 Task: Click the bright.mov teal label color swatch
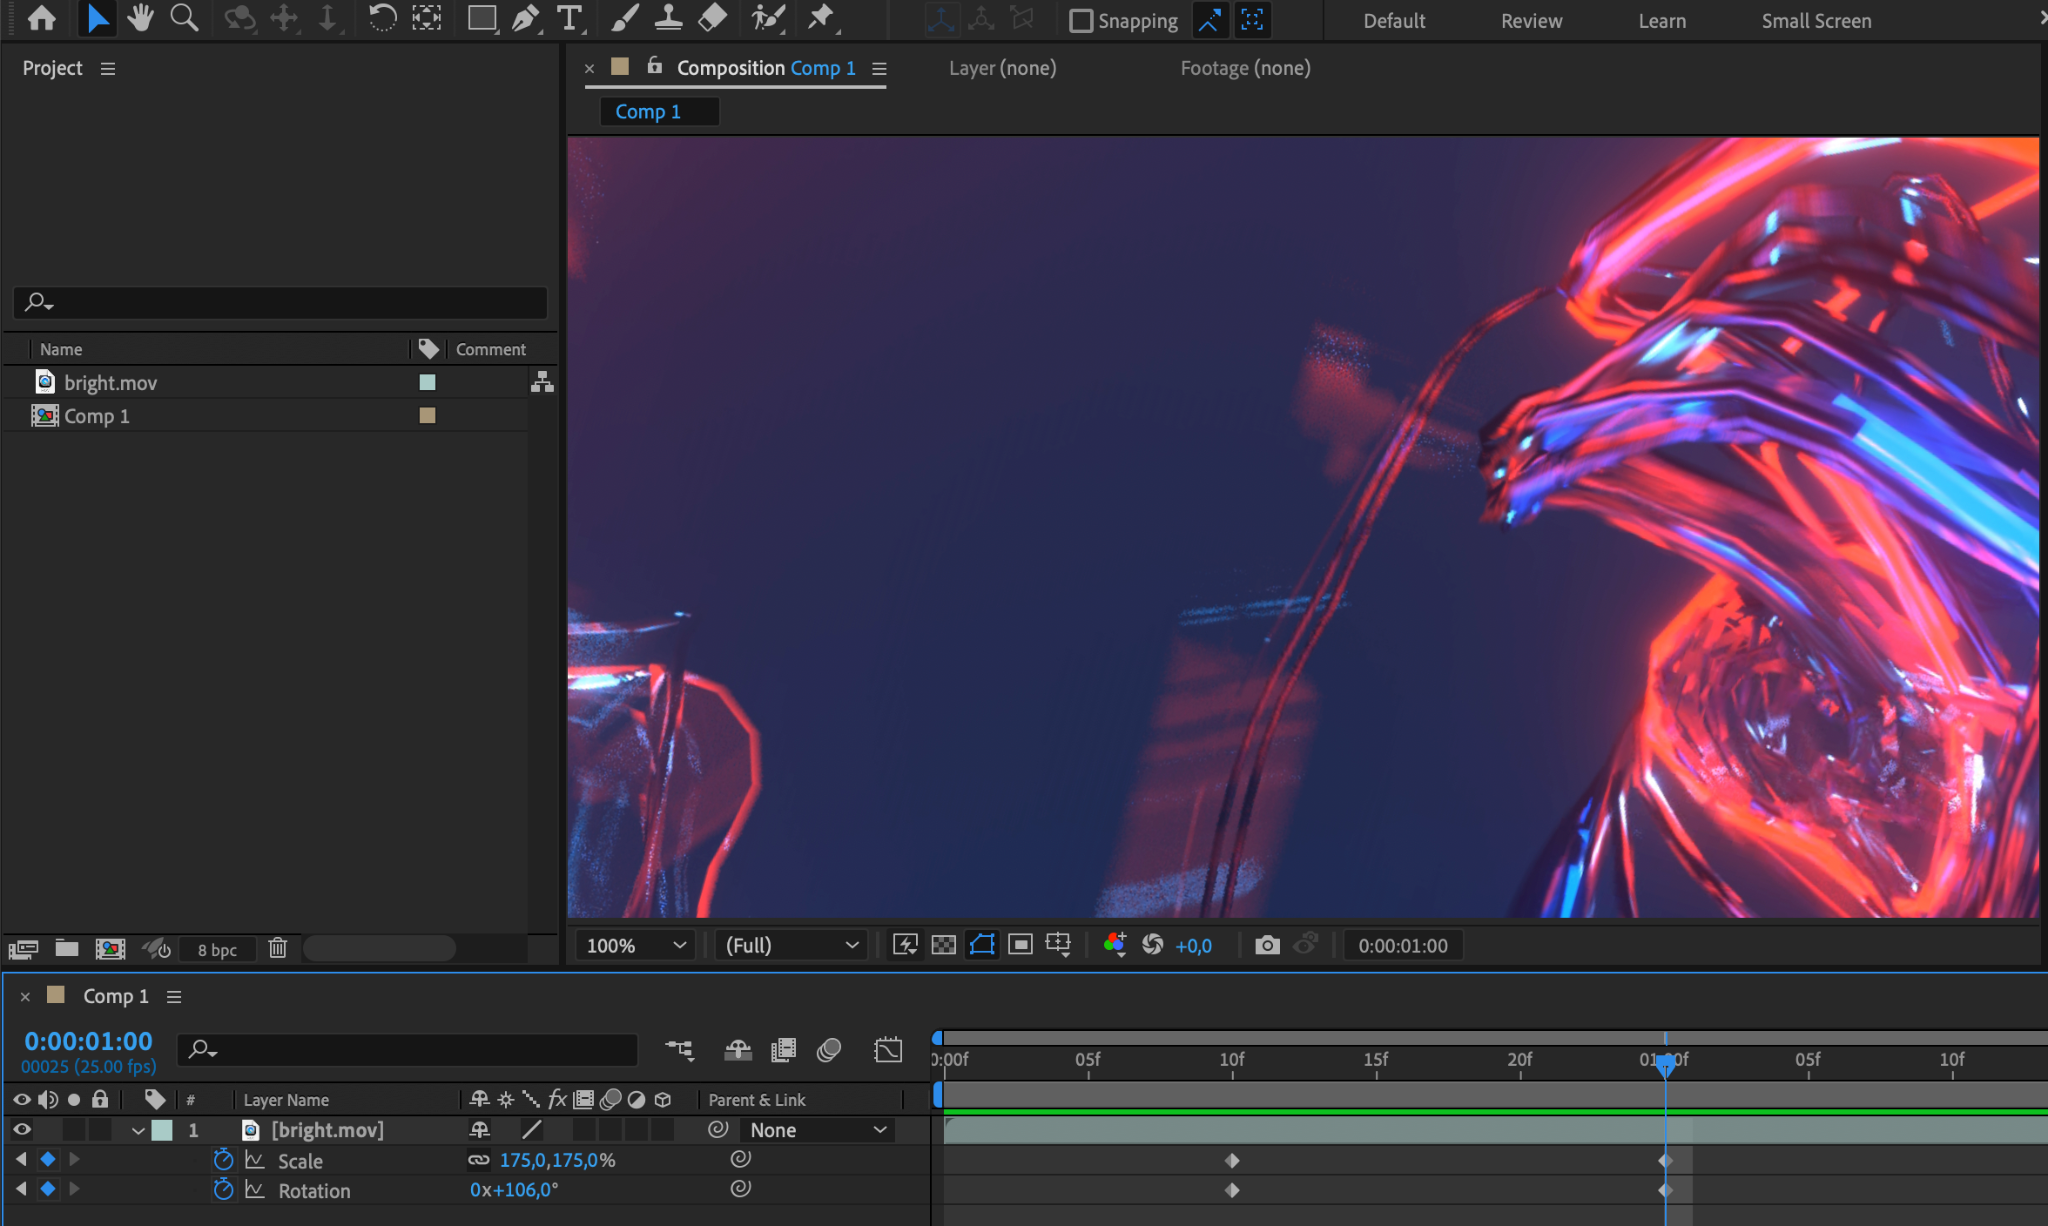427,382
